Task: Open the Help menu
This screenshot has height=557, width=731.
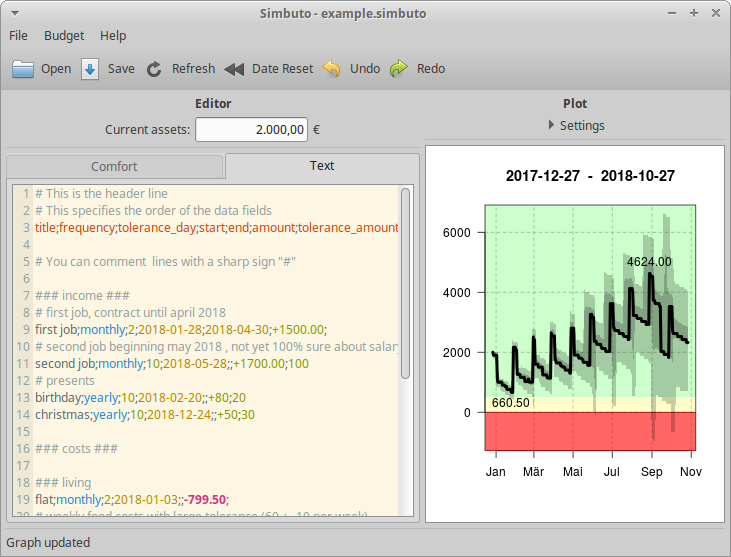Action: pos(113,36)
